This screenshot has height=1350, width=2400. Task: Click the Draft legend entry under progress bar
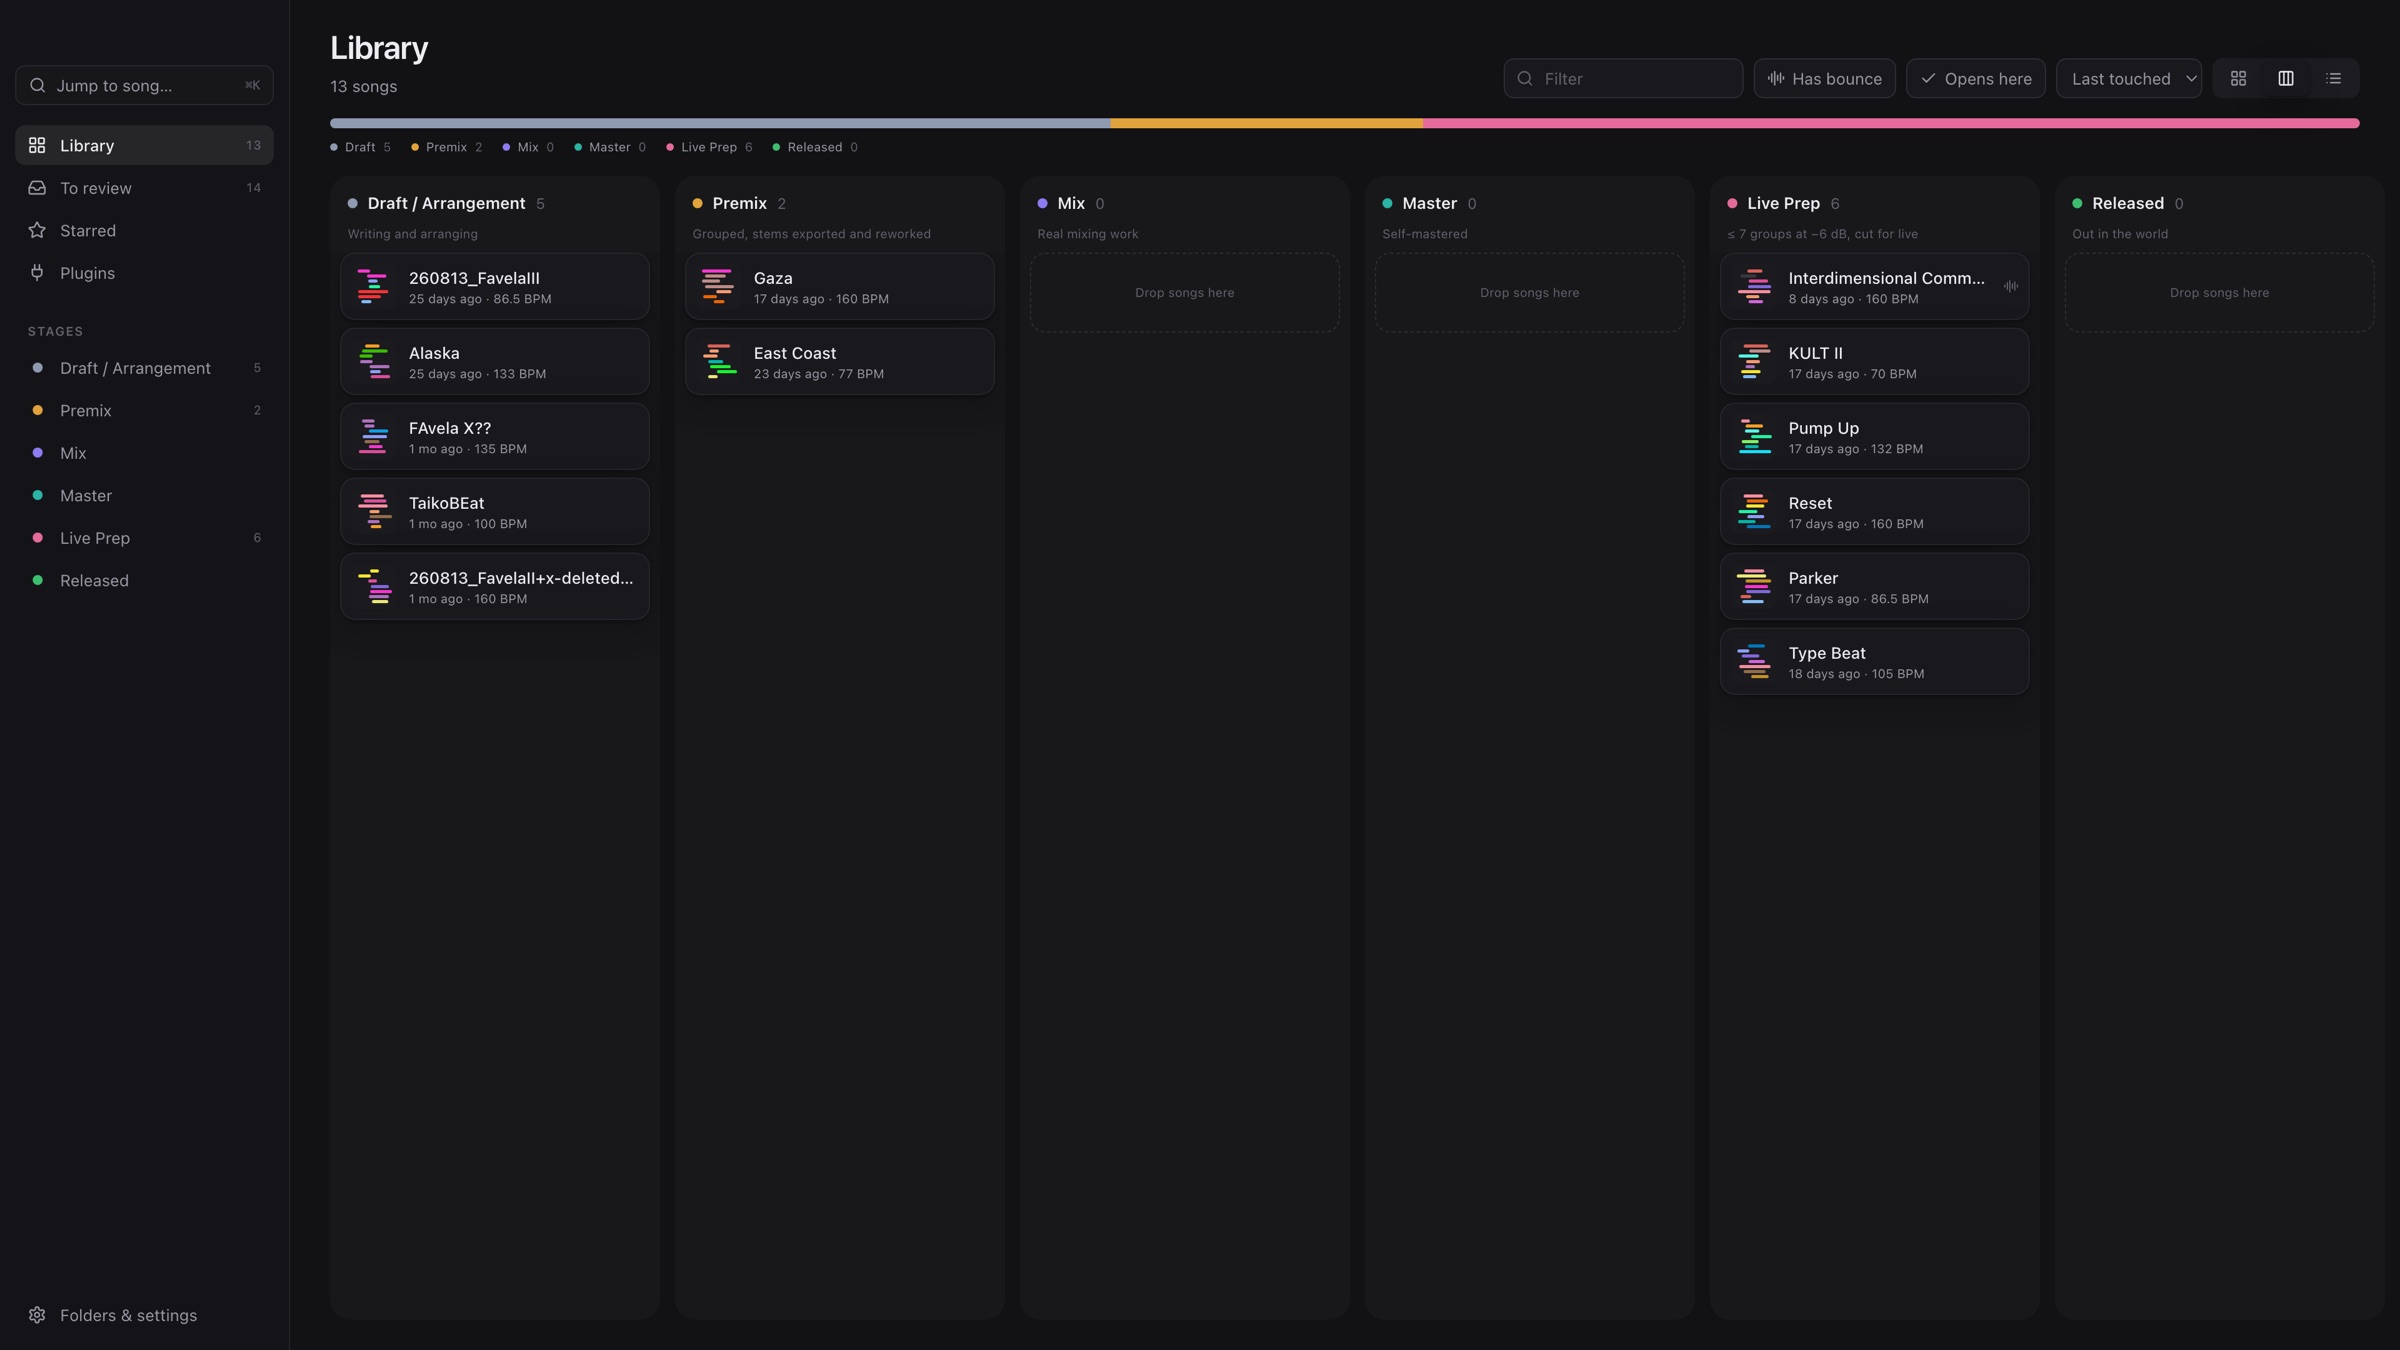[x=361, y=147]
